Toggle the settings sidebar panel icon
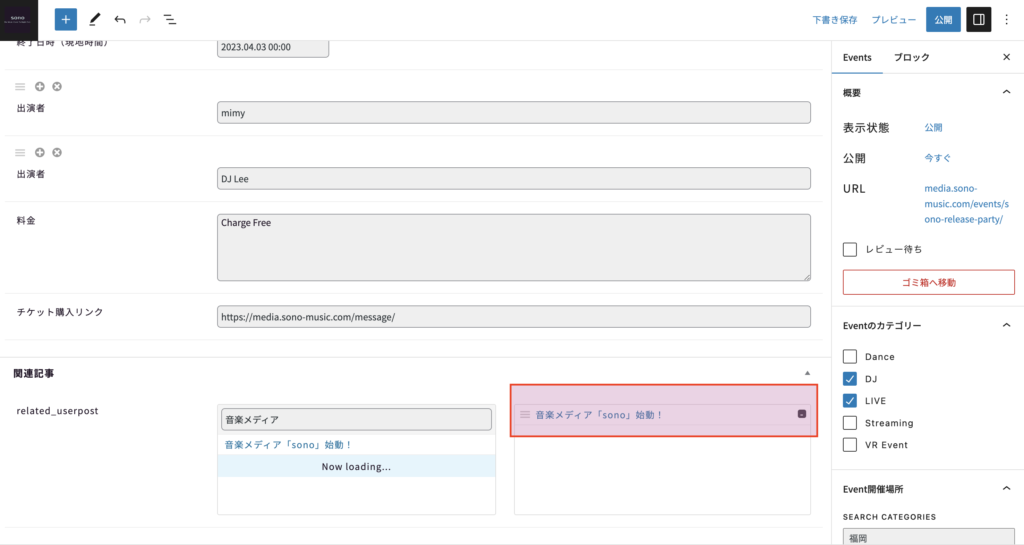The height and width of the screenshot is (545, 1024). tap(978, 19)
